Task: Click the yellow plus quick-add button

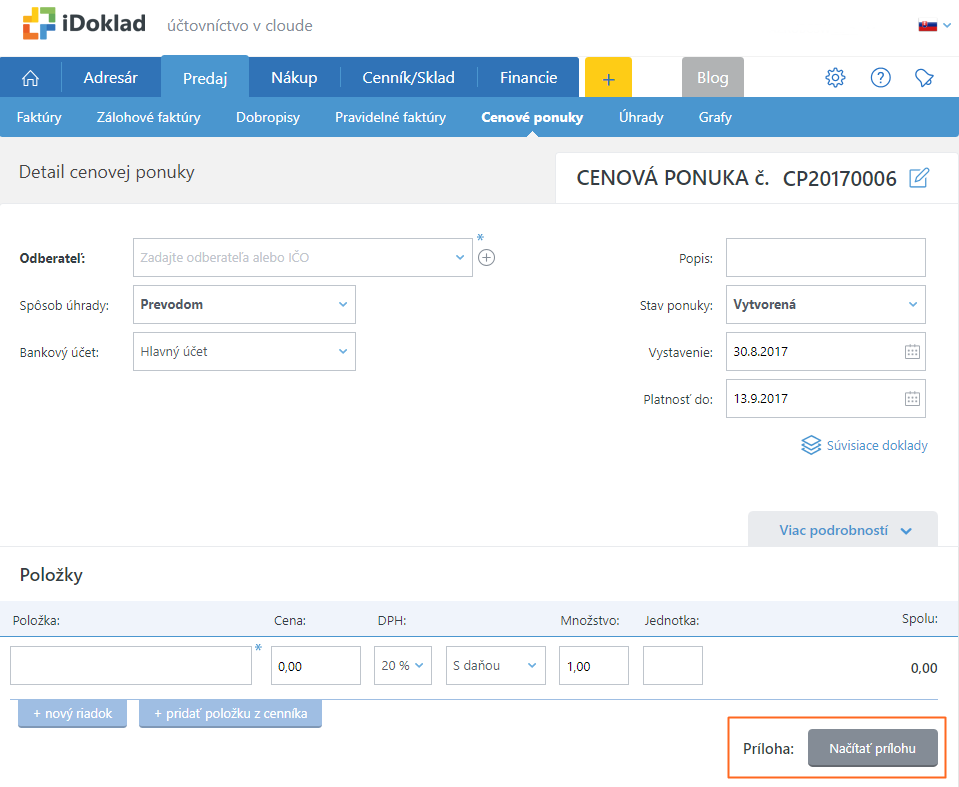Action: point(608,78)
